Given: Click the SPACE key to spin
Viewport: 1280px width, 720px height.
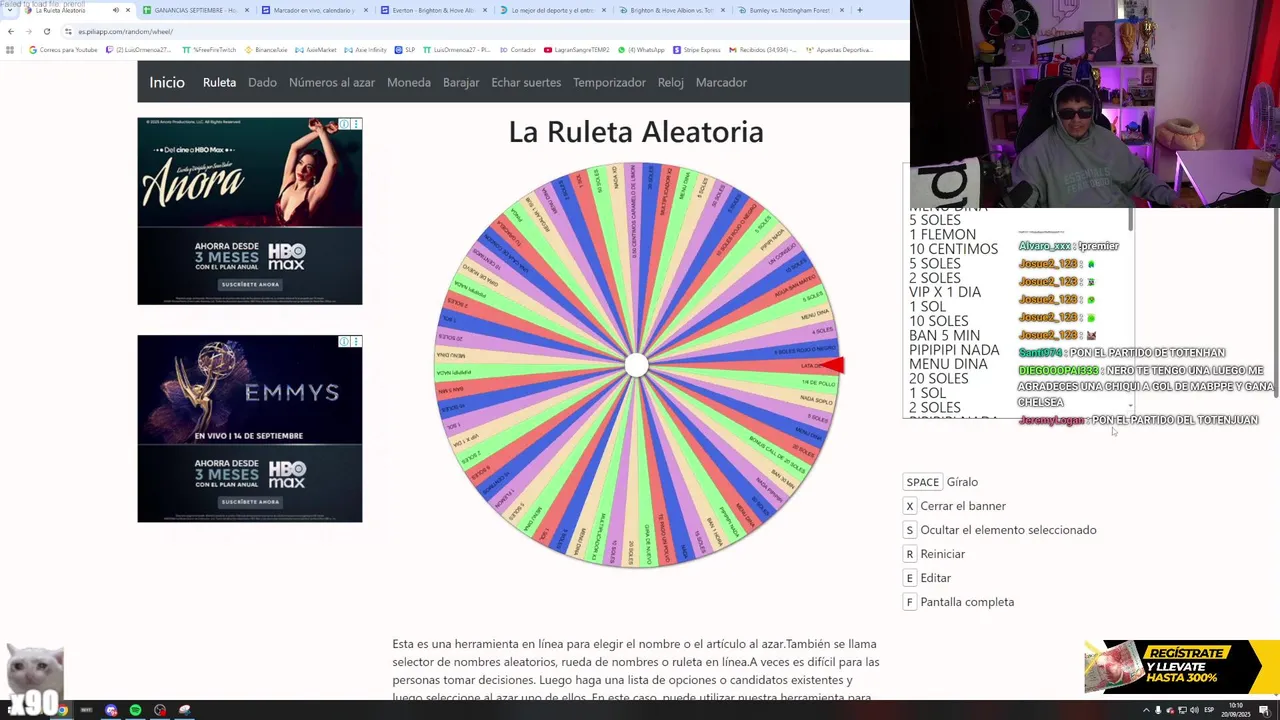Looking at the screenshot, I should click(x=922, y=482).
